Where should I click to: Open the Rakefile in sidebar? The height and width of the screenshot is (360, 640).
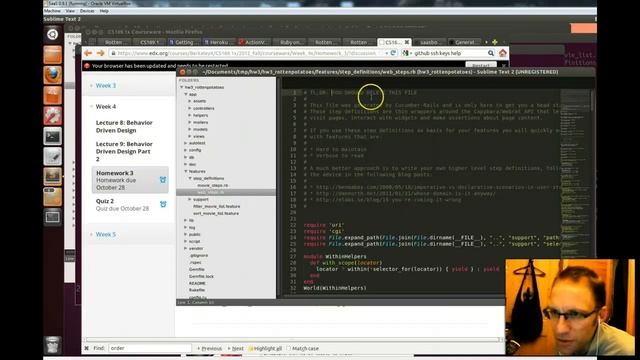(x=197, y=290)
